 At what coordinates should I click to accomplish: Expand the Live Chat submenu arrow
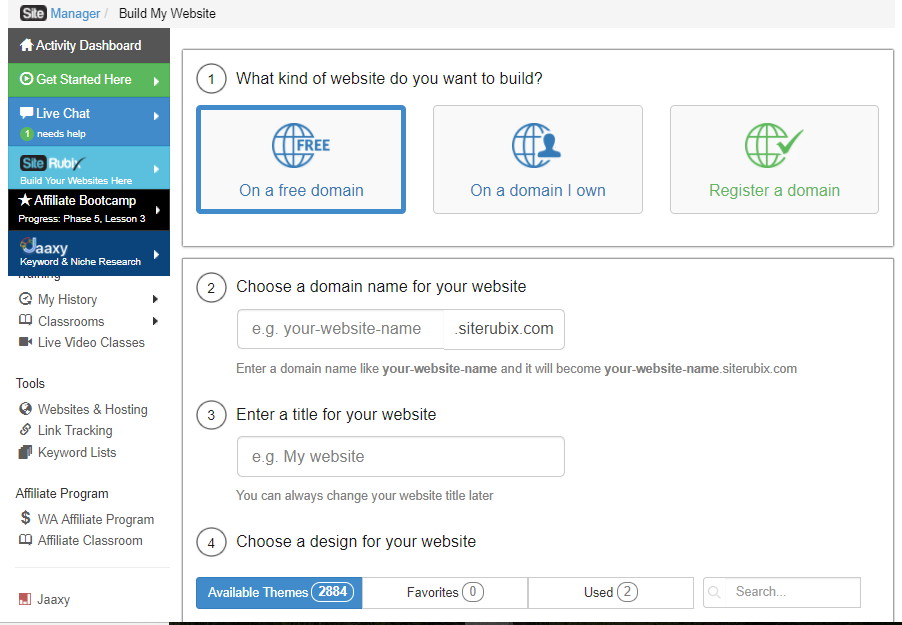click(x=156, y=116)
